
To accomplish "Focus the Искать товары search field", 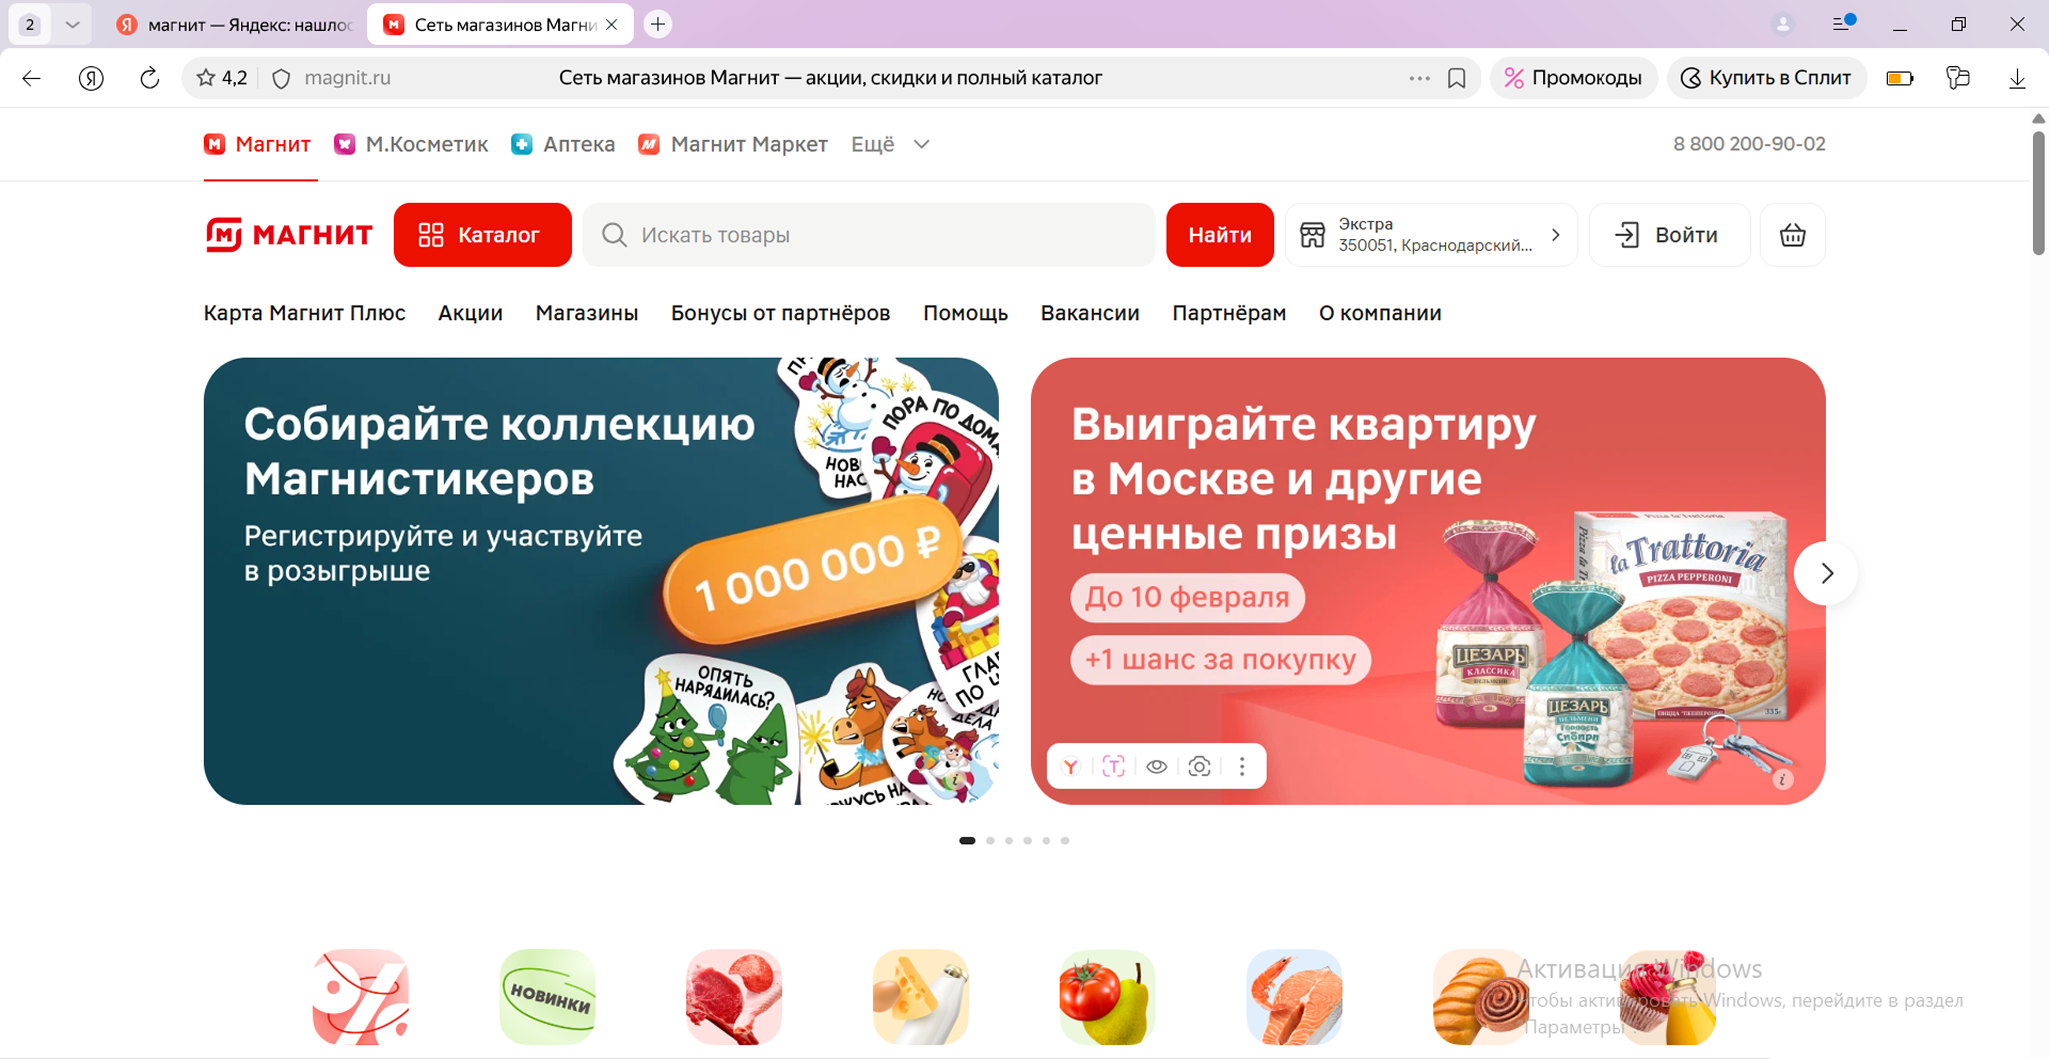I will click(869, 235).
